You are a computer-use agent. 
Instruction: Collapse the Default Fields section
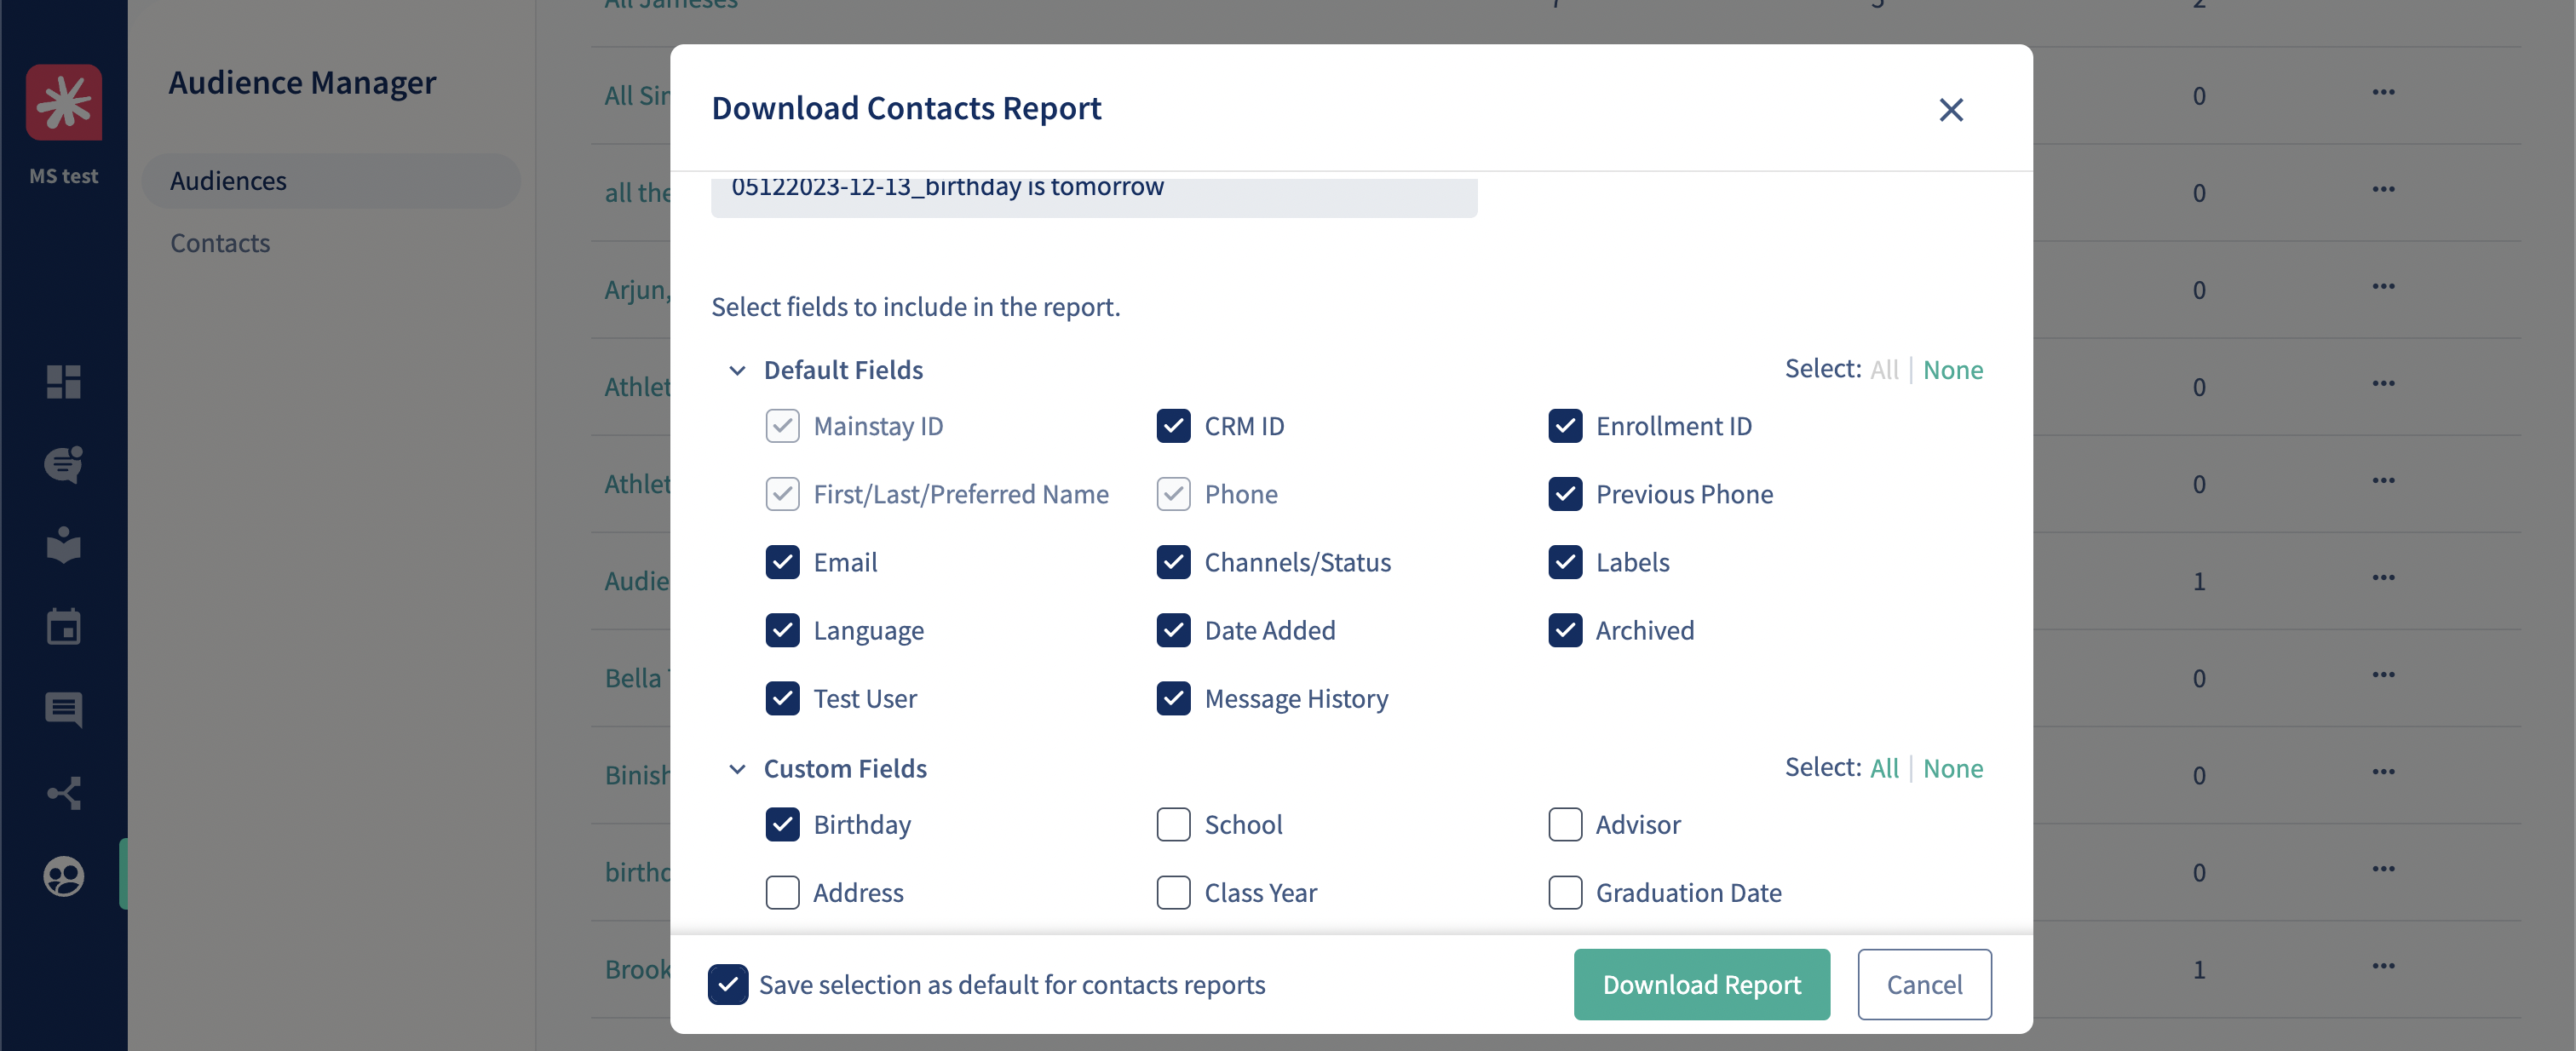tap(737, 370)
